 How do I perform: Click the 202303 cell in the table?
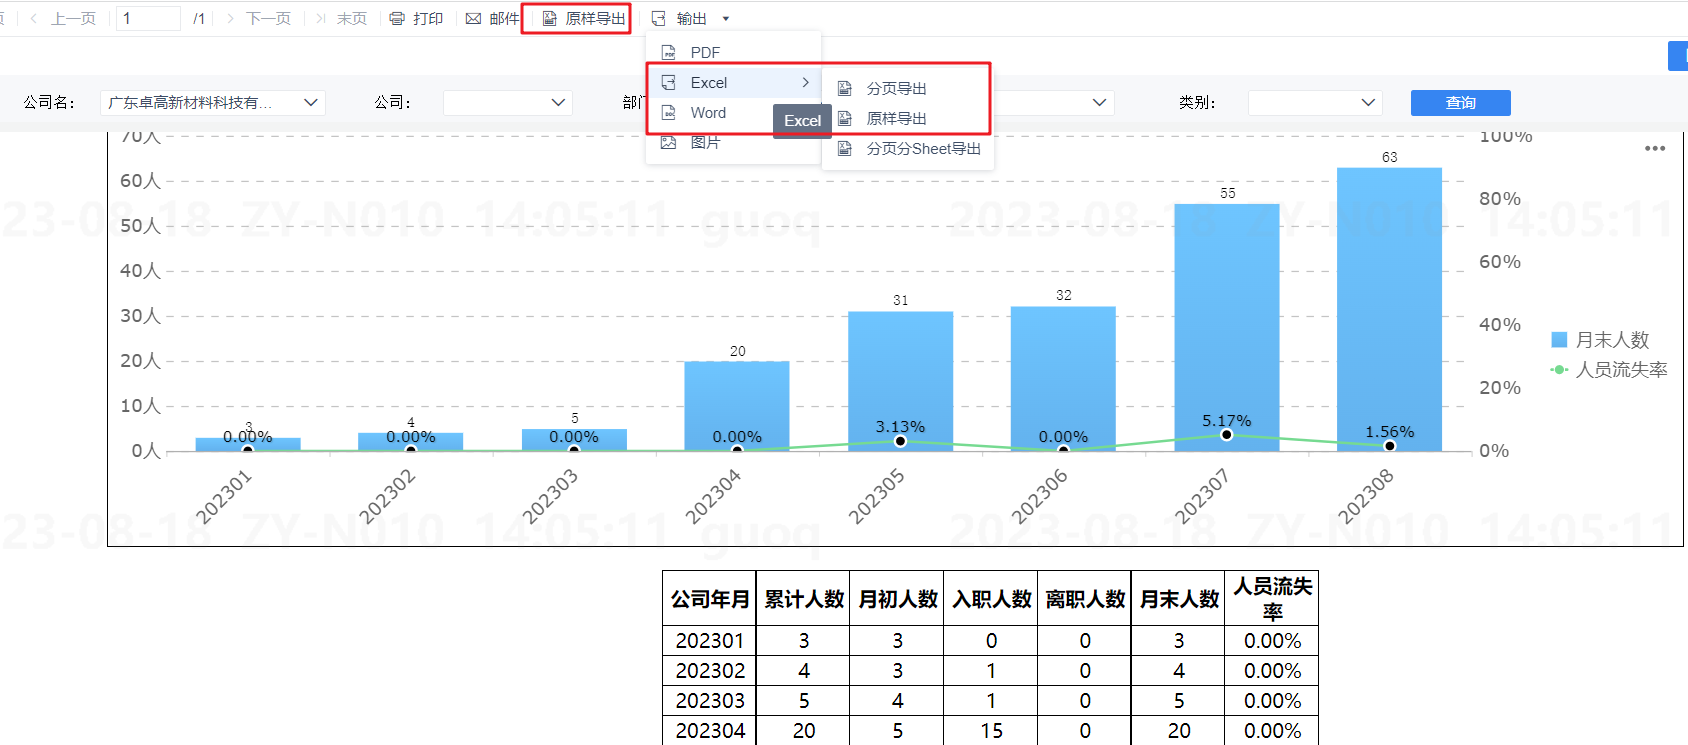coord(710,701)
